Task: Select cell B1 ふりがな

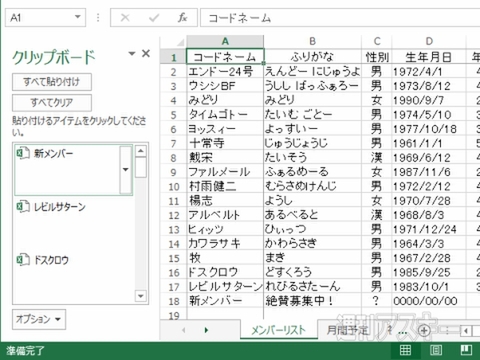Action: pyautogui.click(x=312, y=57)
